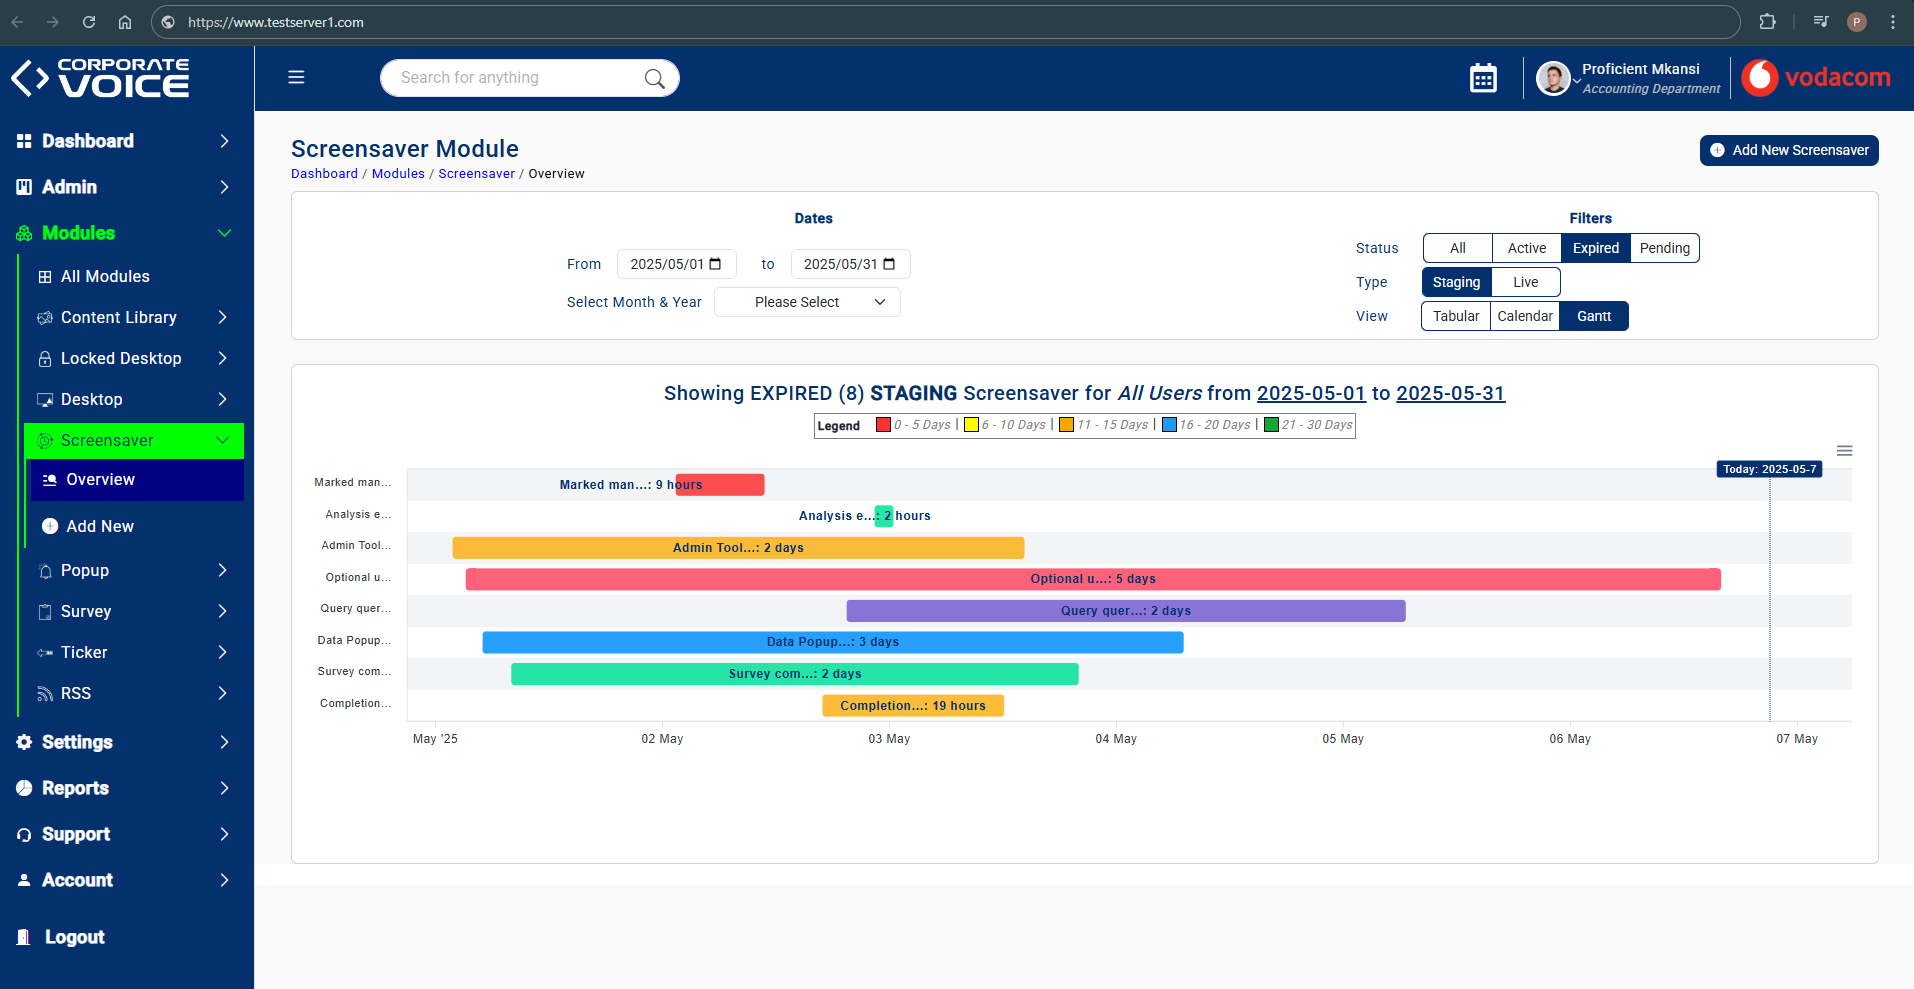
Task: Click the Add New Screensaver button
Action: [1788, 150]
